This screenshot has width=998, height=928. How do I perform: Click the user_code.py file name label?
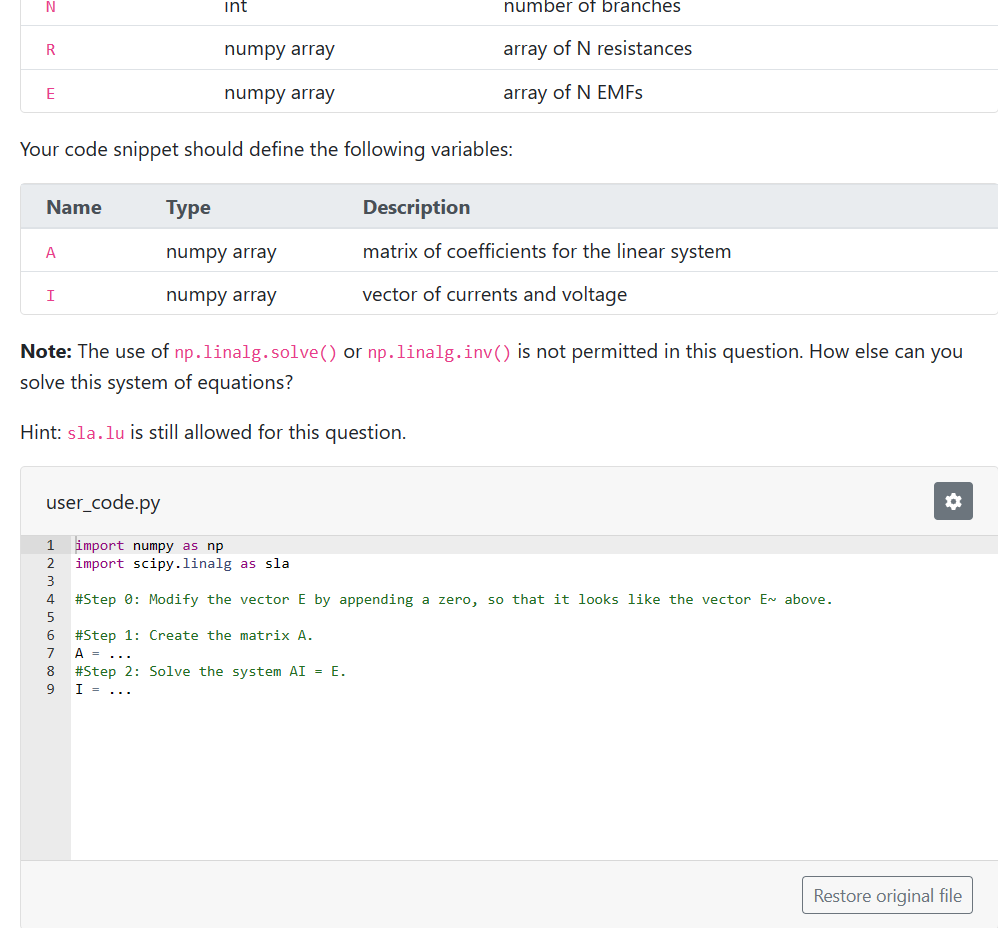tap(103, 502)
